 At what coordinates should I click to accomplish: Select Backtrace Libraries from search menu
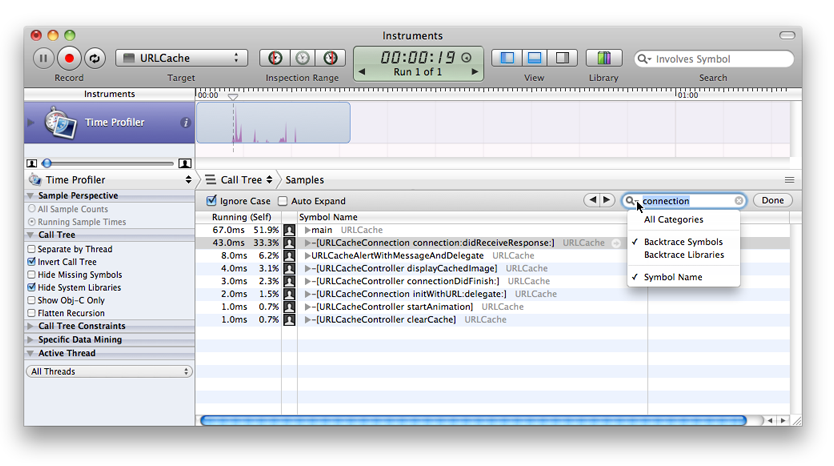683,255
